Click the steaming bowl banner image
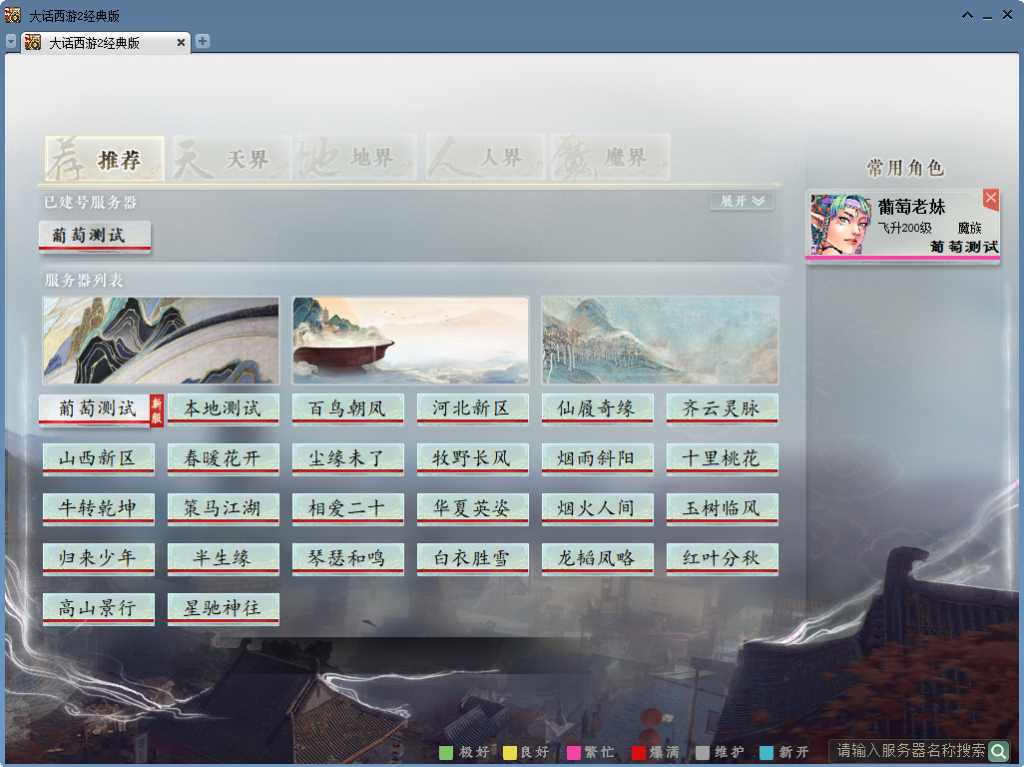The width and height of the screenshot is (1024, 767). [x=410, y=340]
